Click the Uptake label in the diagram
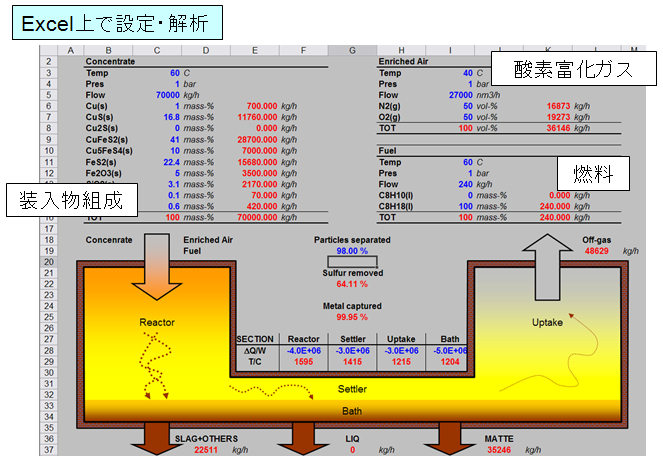663x462 pixels. click(548, 323)
